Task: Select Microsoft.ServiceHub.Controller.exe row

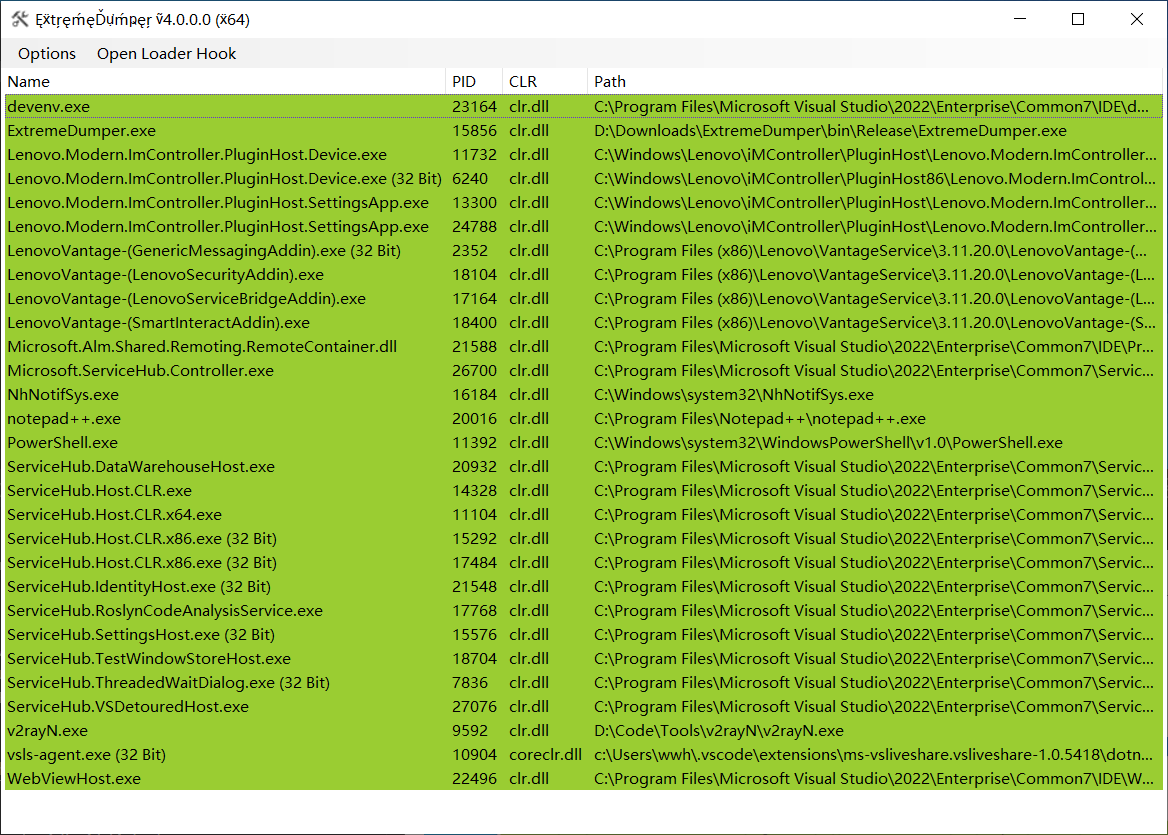Action: pos(583,370)
